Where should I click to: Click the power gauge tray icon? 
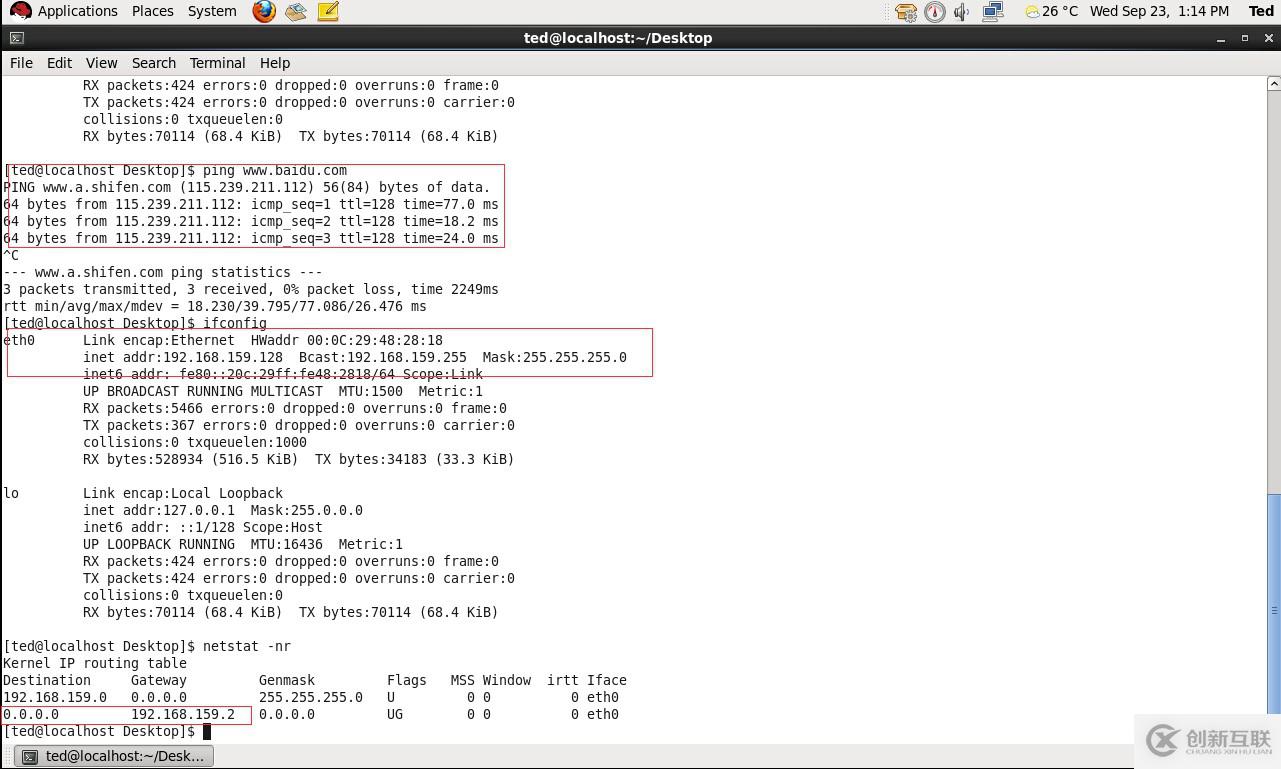935,12
